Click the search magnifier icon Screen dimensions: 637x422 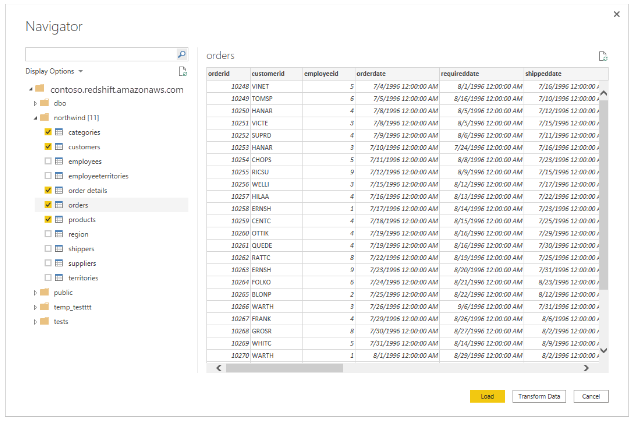pos(181,55)
